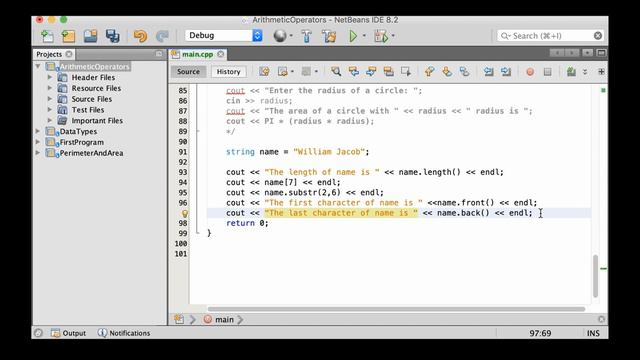Click line number 91 in gutter

pyautogui.click(x=182, y=152)
